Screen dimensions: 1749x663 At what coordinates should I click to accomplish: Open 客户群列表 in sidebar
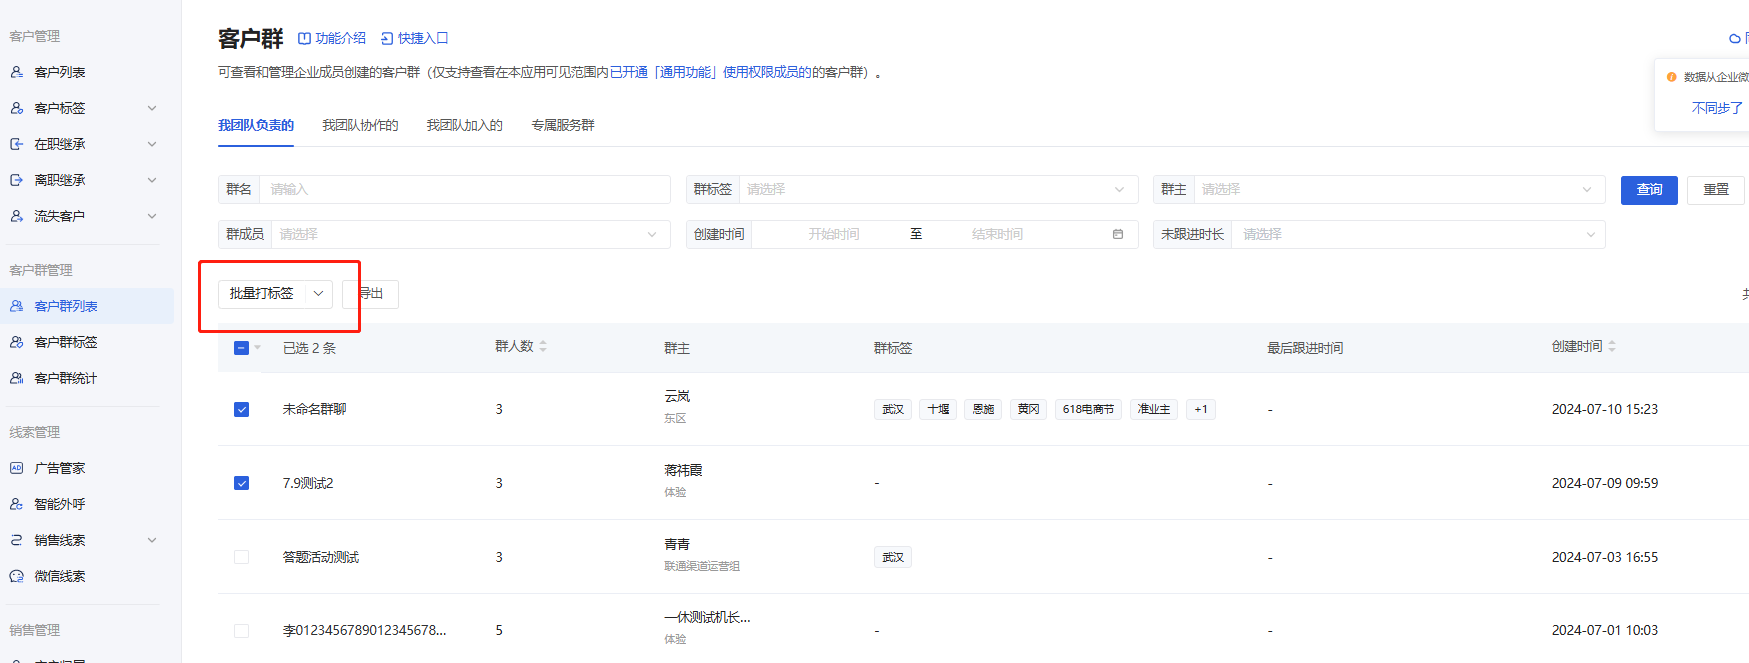87,306
